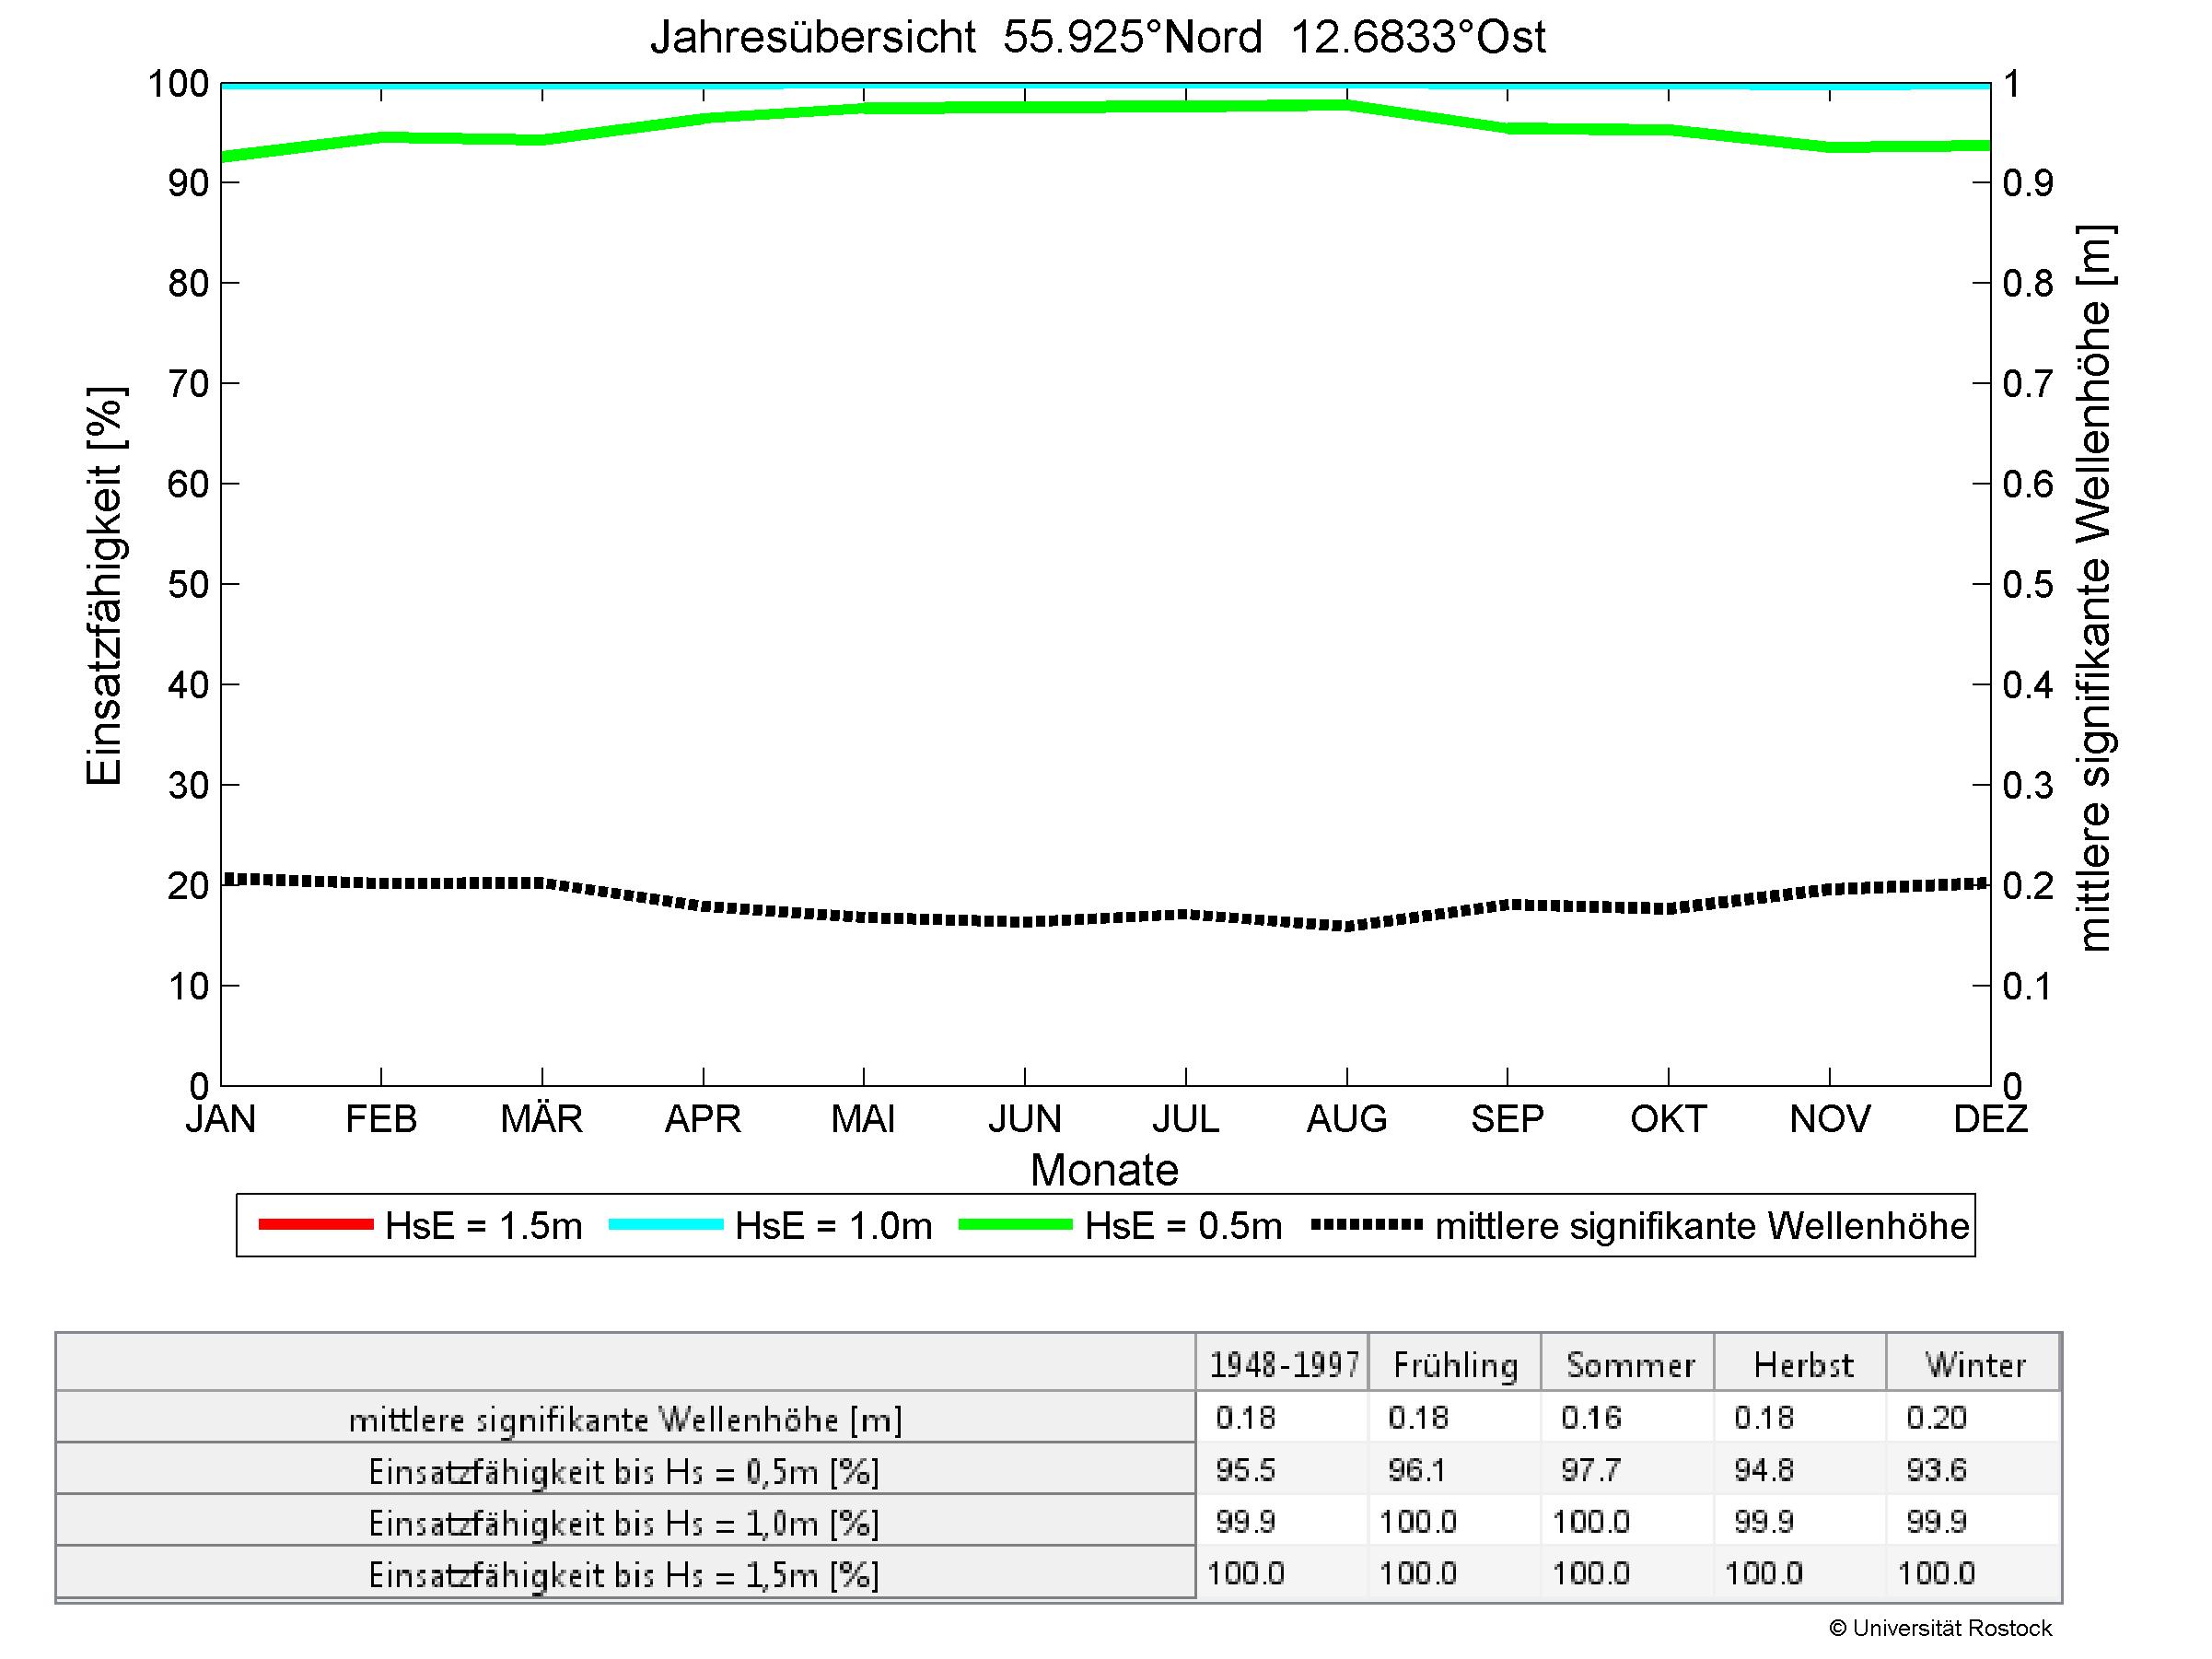Click the cyan HsE = 1.0m legend swatch
This screenshot has height=1659, width=2212.
pyautogui.click(x=665, y=1225)
